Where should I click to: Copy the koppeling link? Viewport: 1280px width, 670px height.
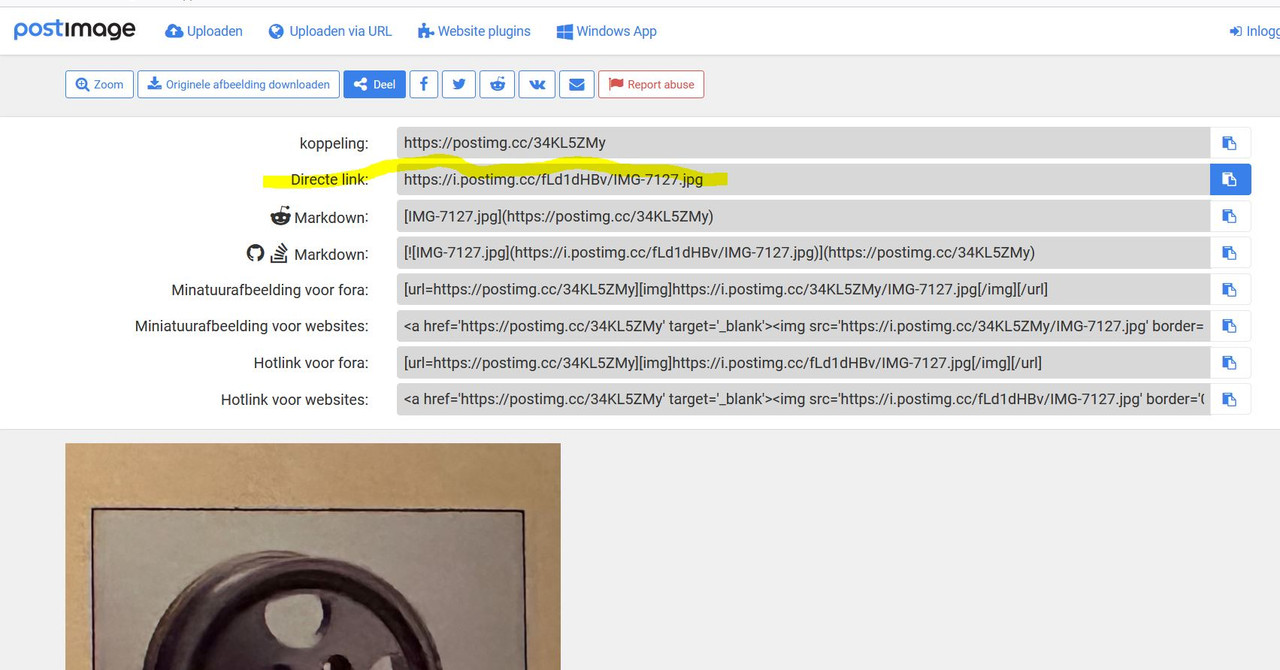1230,143
